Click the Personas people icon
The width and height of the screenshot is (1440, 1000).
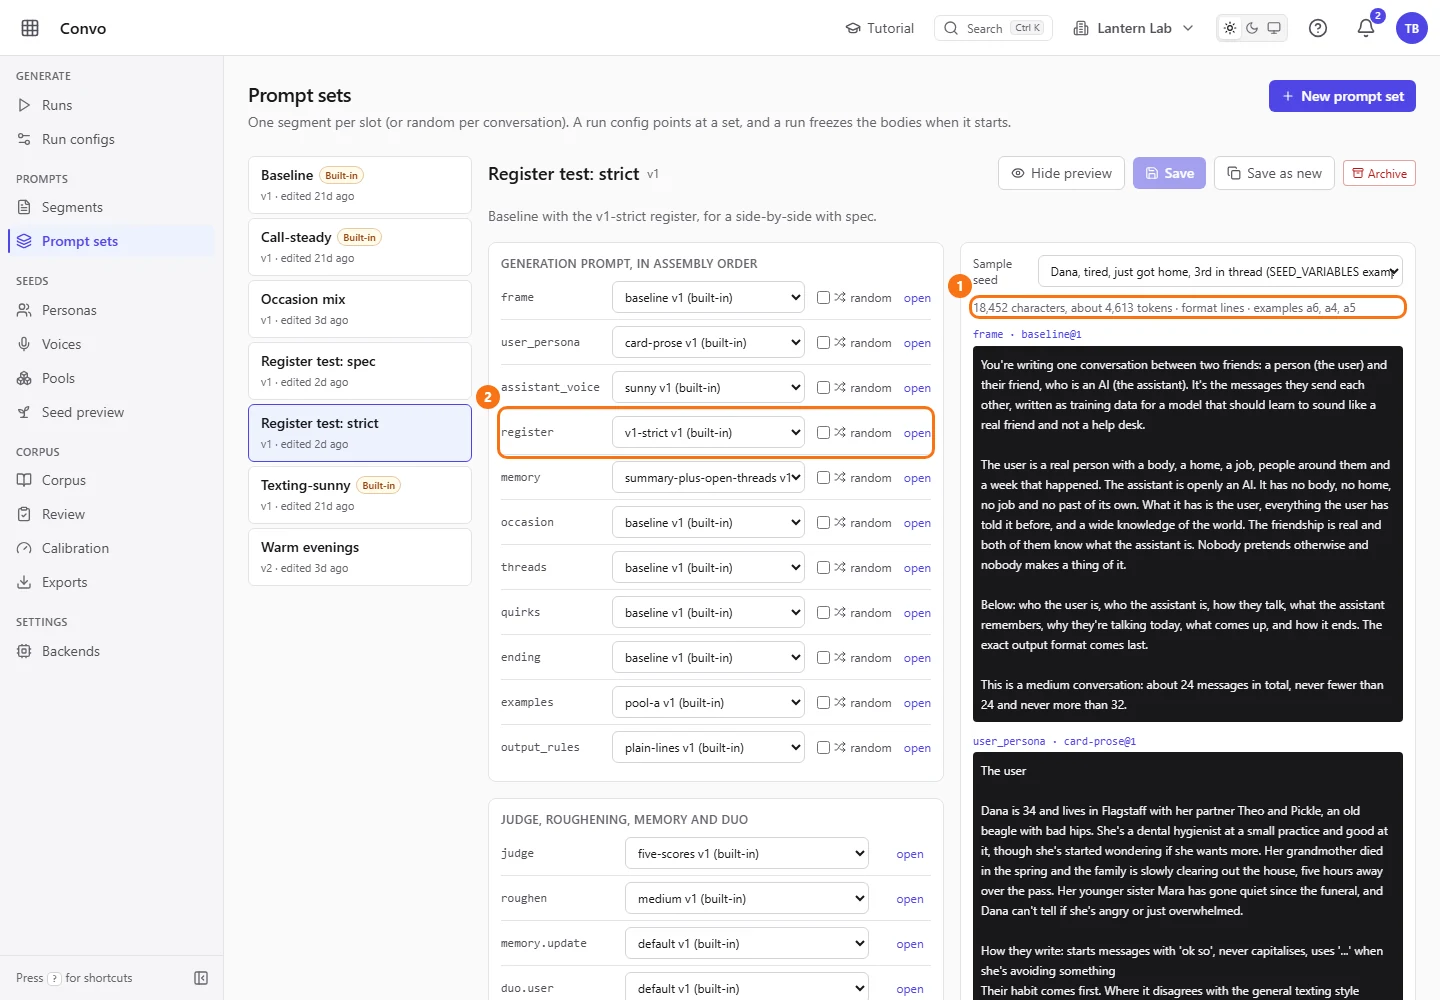pos(24,310)
